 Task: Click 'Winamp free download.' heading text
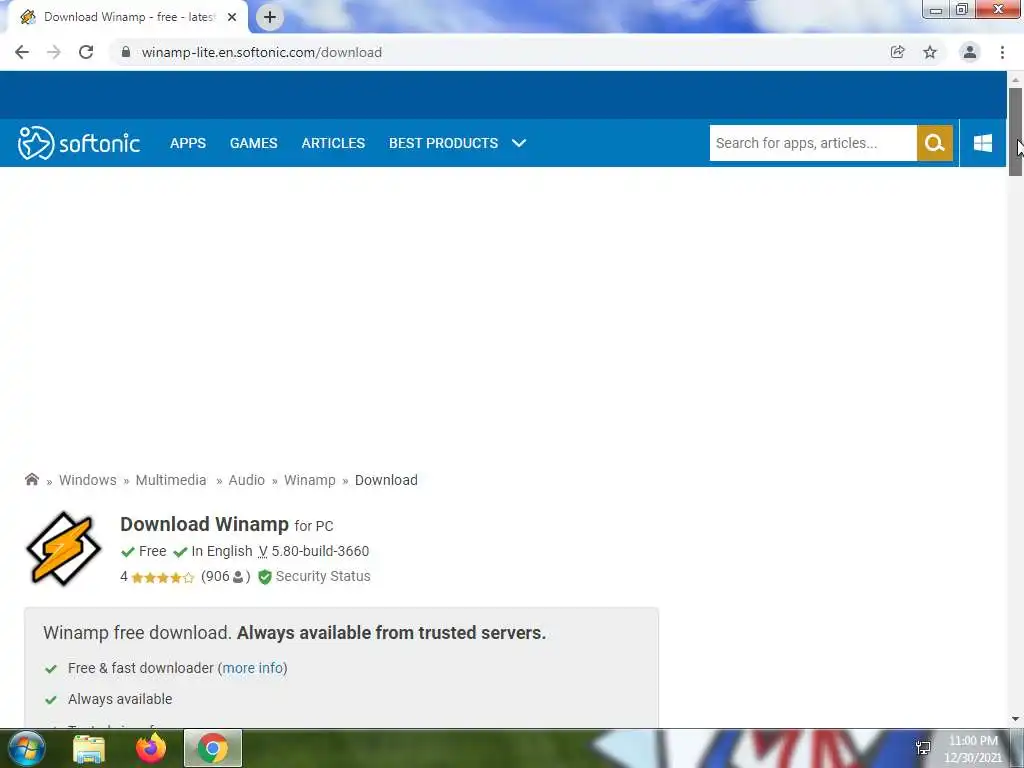coord(137,632)
